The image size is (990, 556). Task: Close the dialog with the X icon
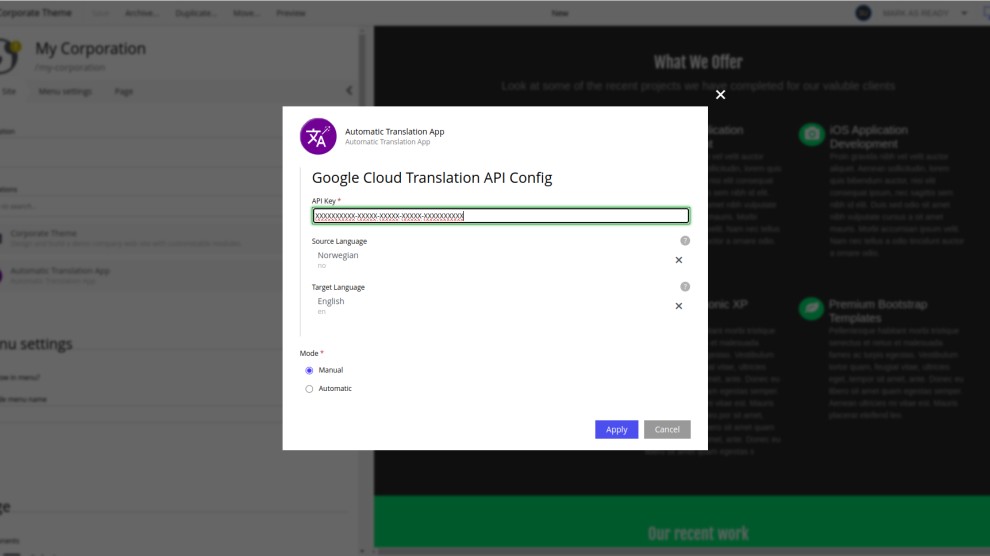pyautogui.click(x=720, y=95)
